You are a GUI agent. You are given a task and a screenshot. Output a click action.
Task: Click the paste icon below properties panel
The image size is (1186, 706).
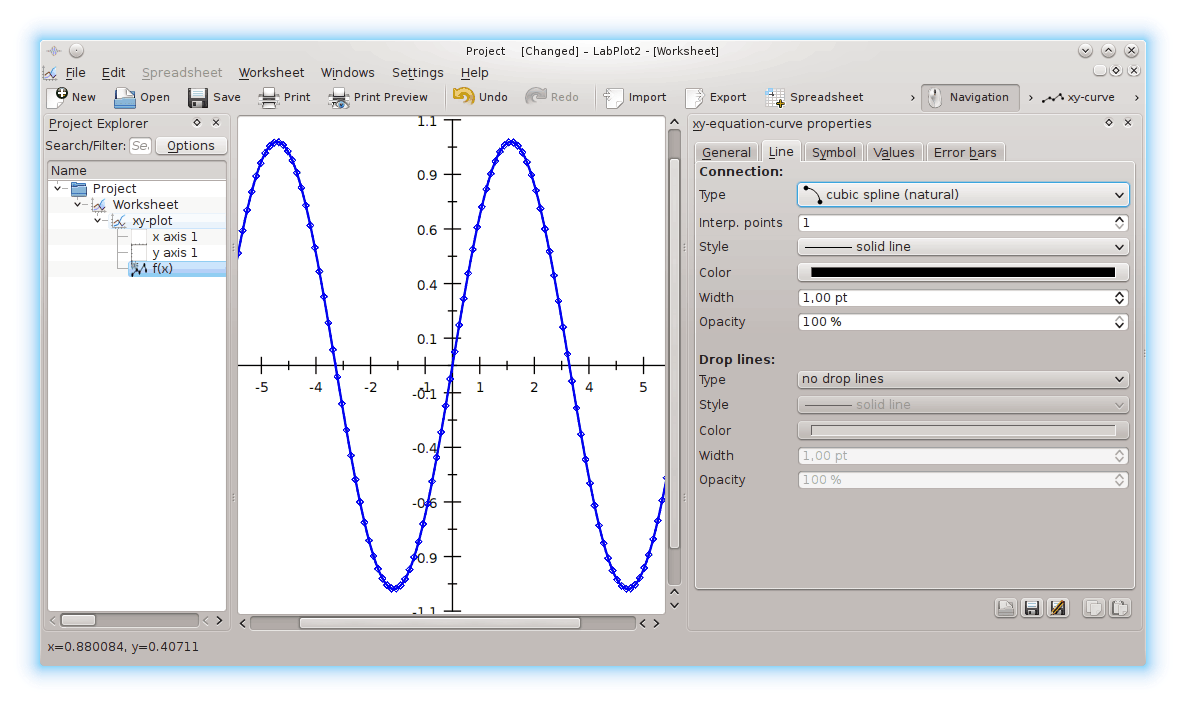(1120, 608)
